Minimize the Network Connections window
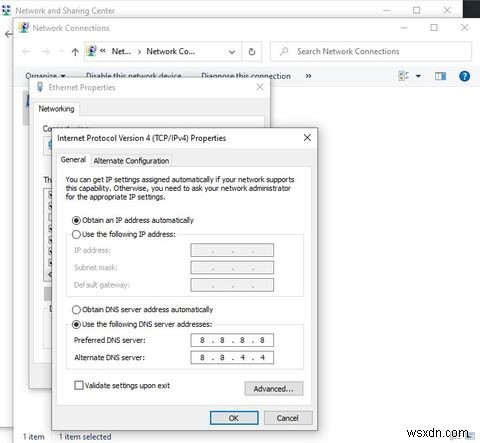Screen dimensions: 480x443 coord(404,28)
